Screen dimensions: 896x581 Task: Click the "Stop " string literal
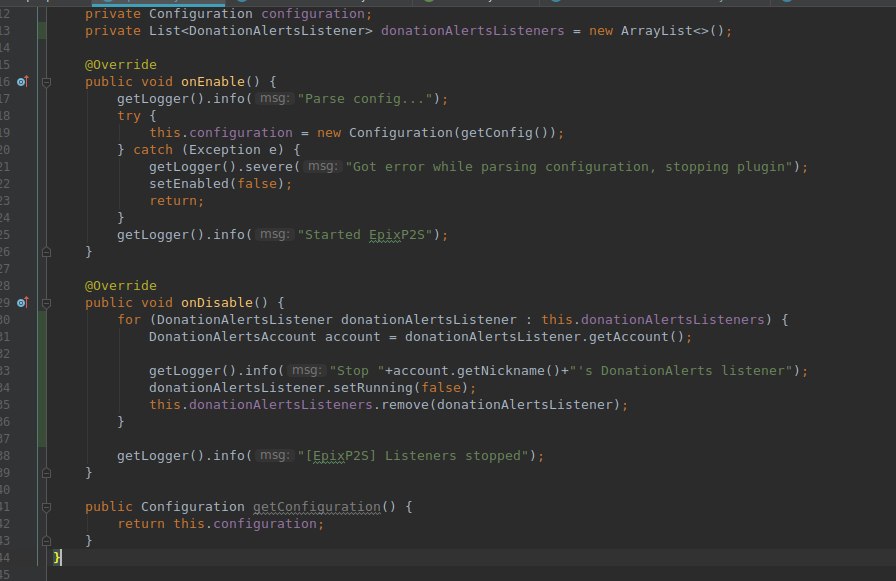357,371
